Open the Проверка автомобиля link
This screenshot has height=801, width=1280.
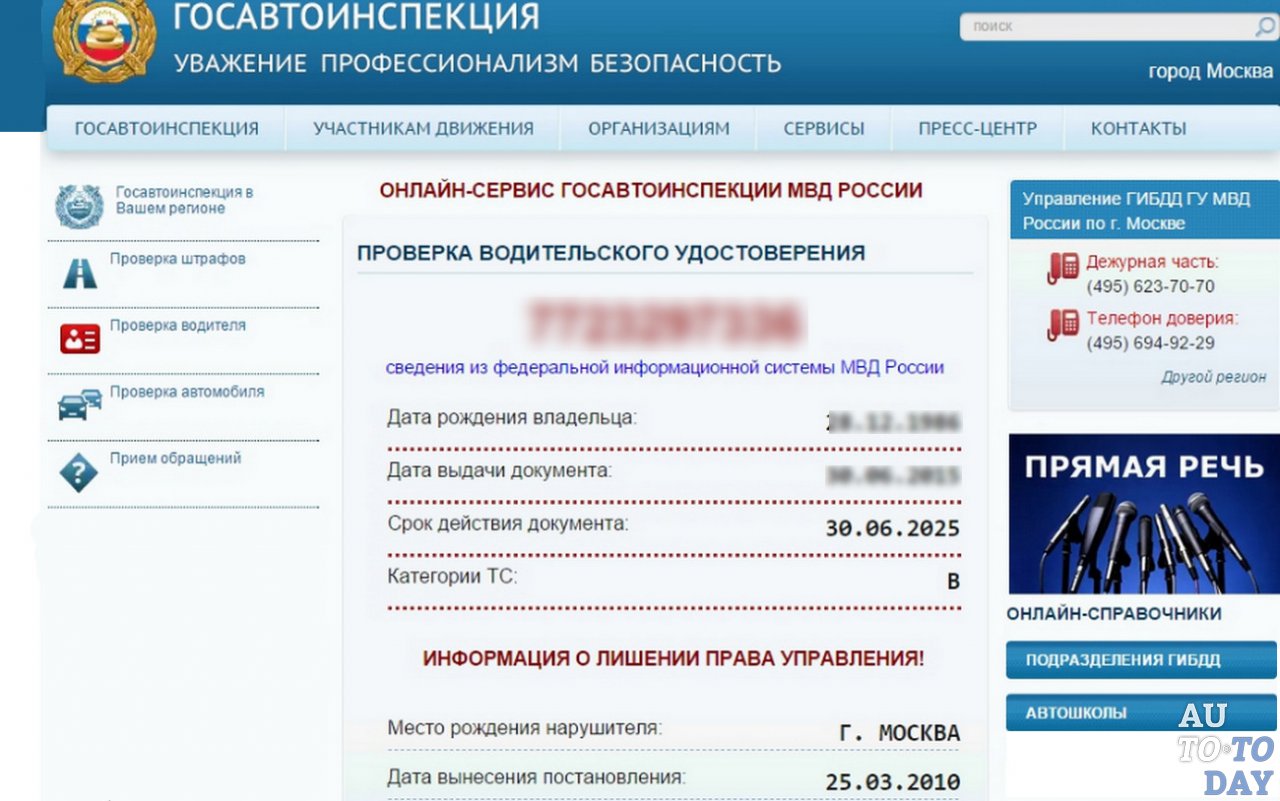click(187, 392)
